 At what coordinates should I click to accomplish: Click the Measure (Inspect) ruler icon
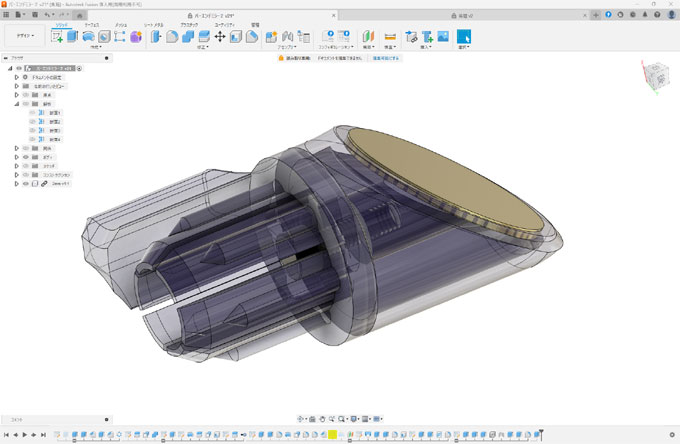point(390,37)
